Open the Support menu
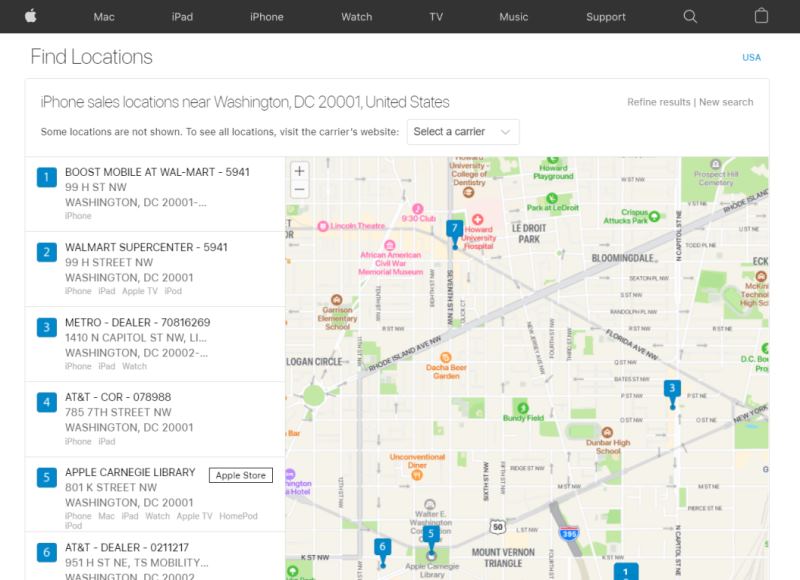Image resolution: width=800 pixels, height=580 pixels. coord(606,17)
